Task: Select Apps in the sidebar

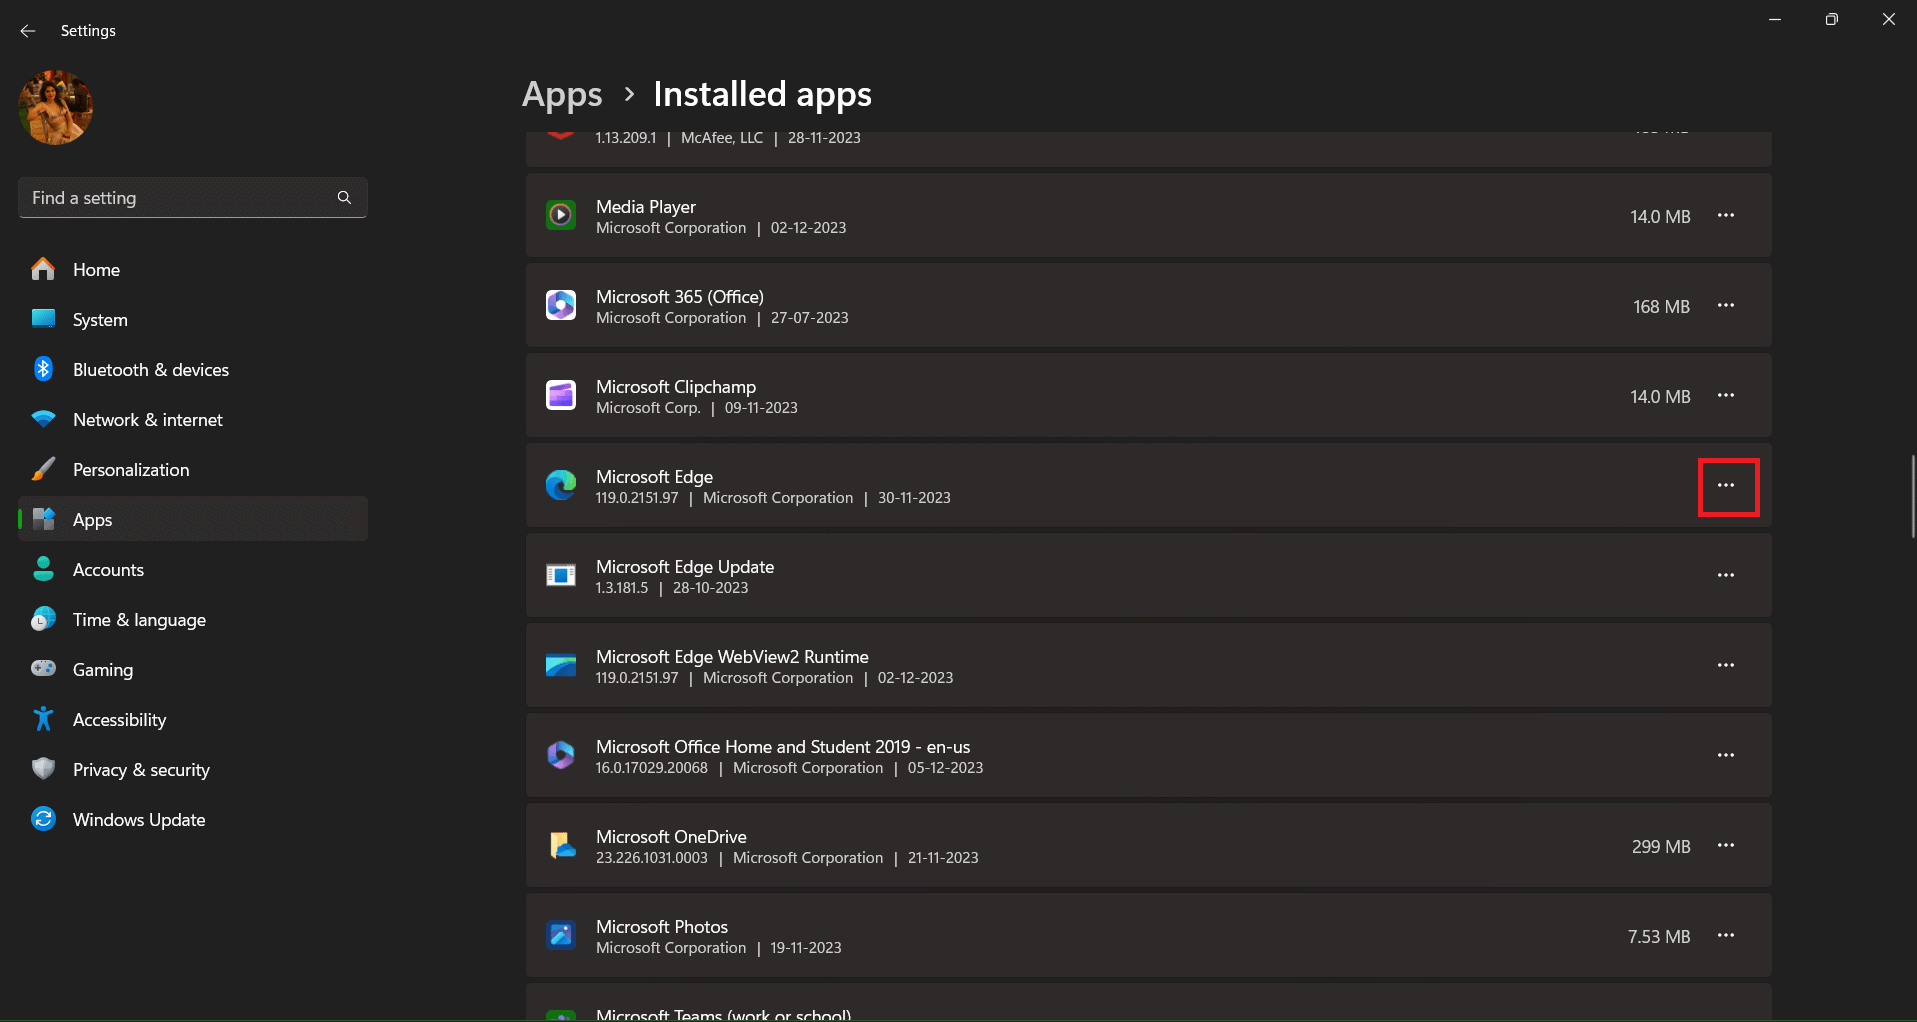Action: 193,520
